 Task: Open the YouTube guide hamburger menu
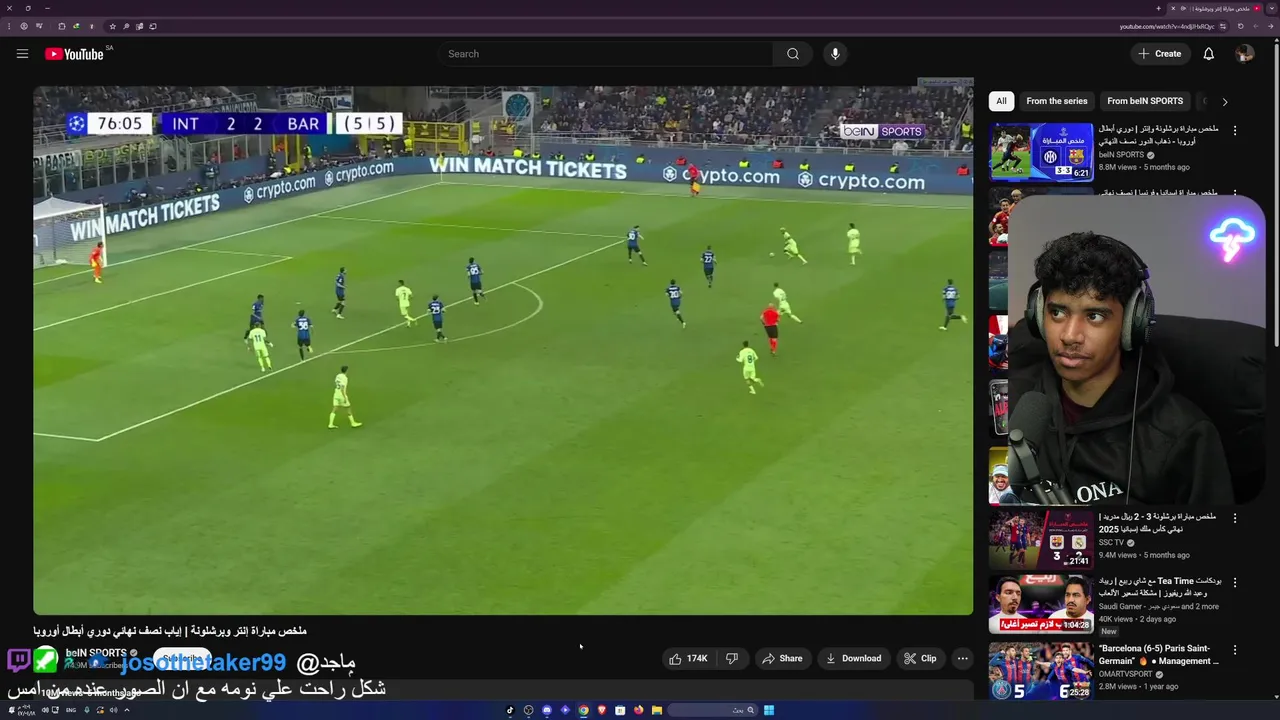click(22, 54)
